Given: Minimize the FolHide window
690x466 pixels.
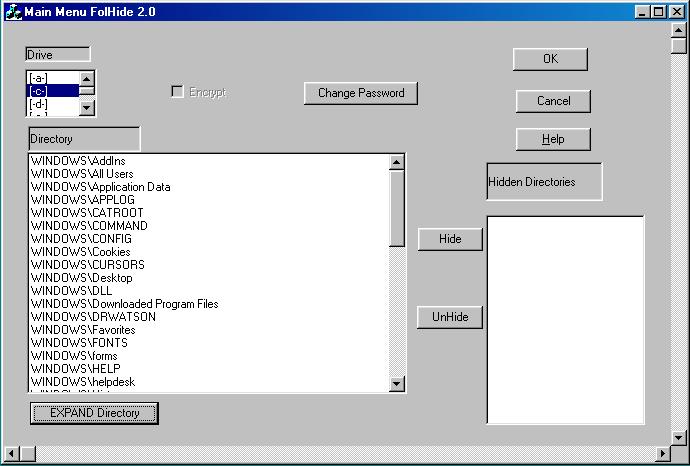Looking at the screenshot, I should click(x=643, y=11).
